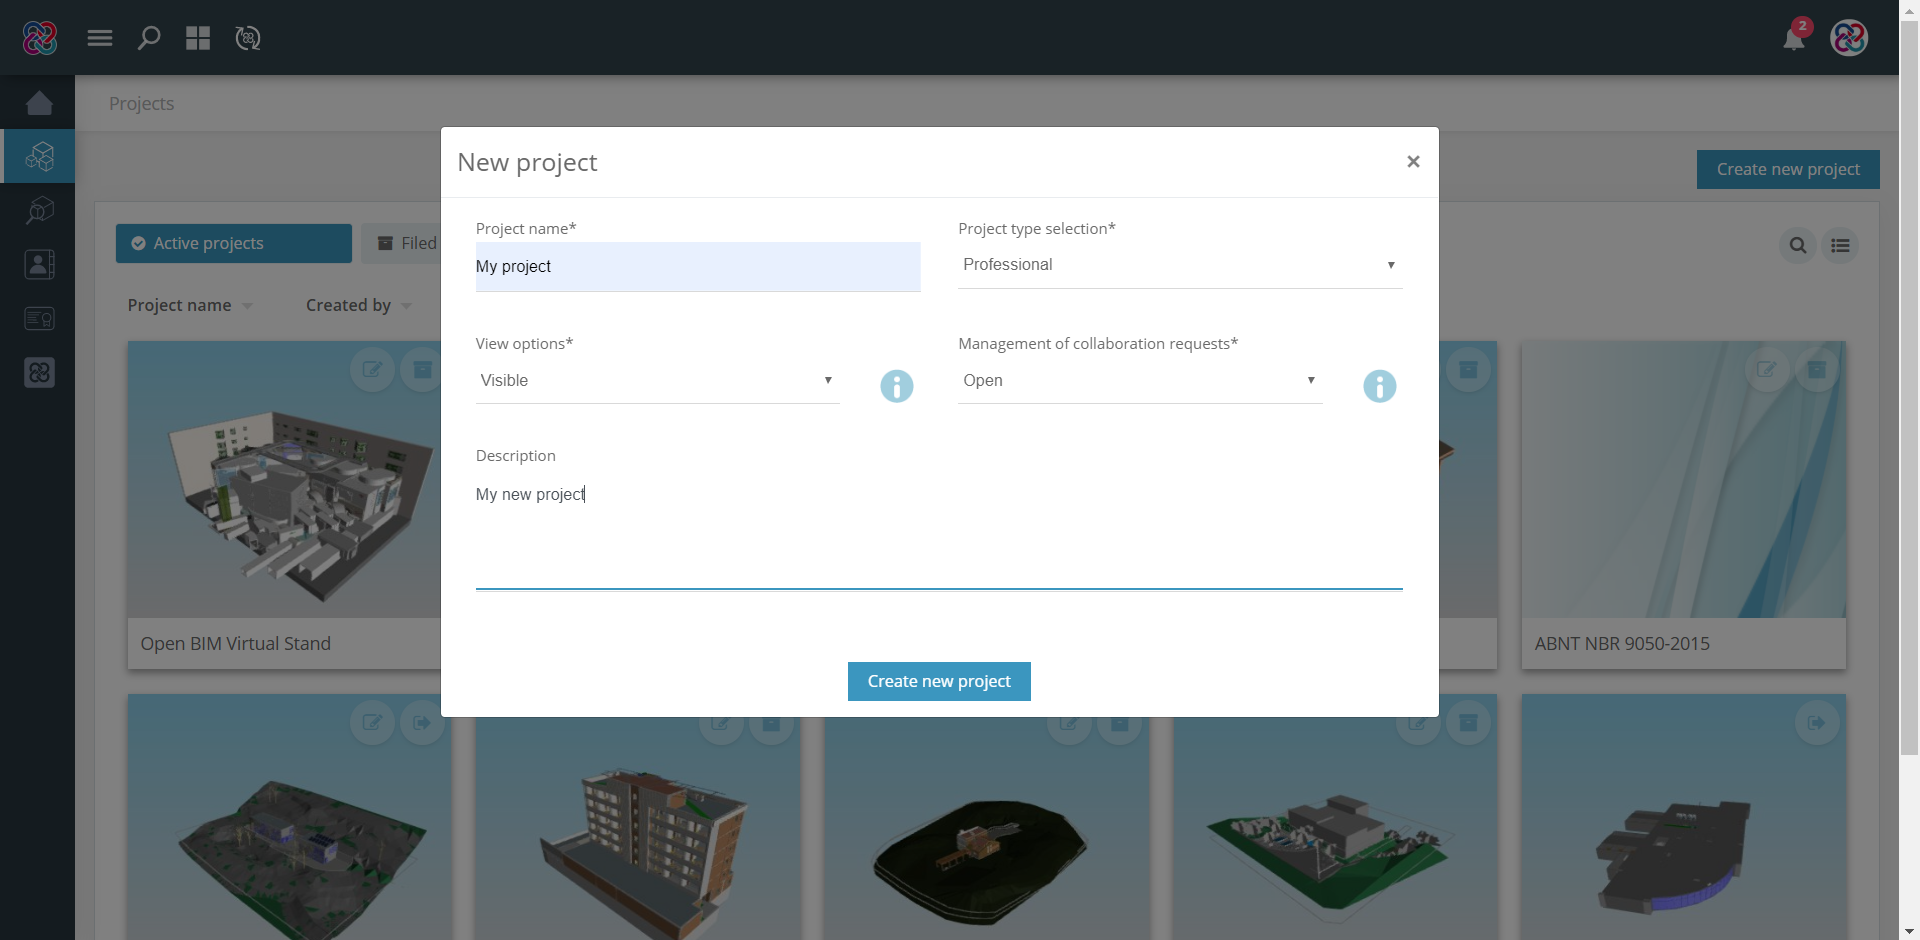Viewport: 1920px width, 940px height.
Task: Select the Home icon in the sidebar
Action: click(39, 103)
